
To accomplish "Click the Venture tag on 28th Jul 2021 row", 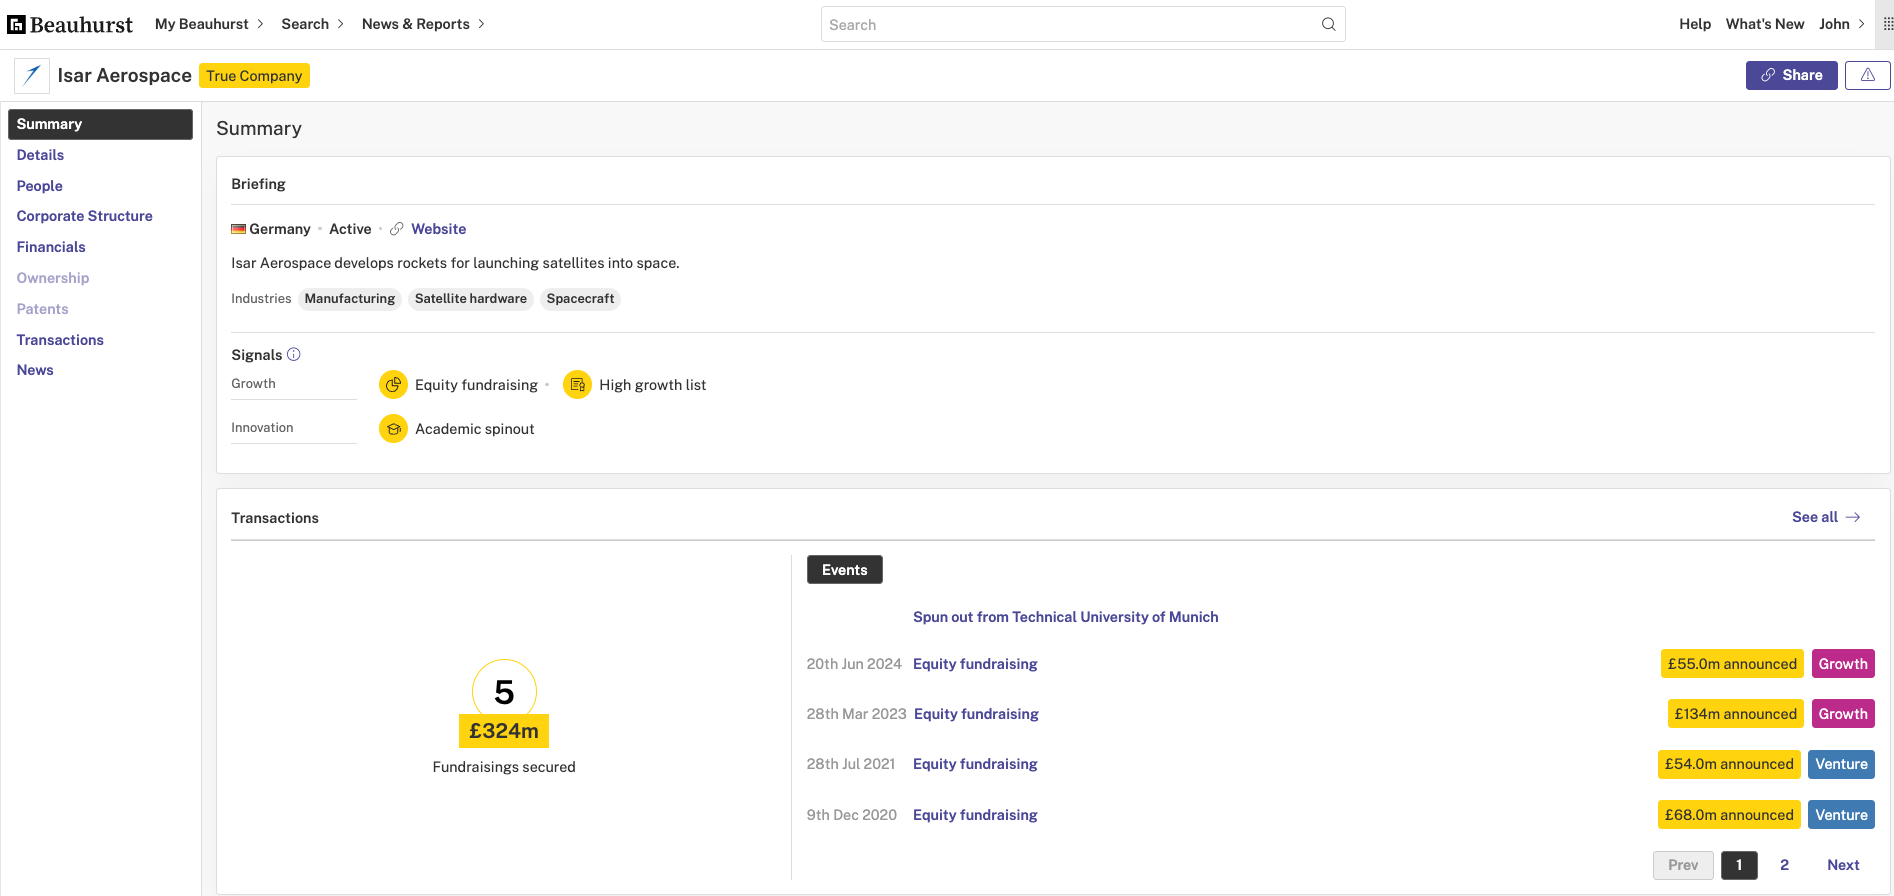I will [1841, 764].
